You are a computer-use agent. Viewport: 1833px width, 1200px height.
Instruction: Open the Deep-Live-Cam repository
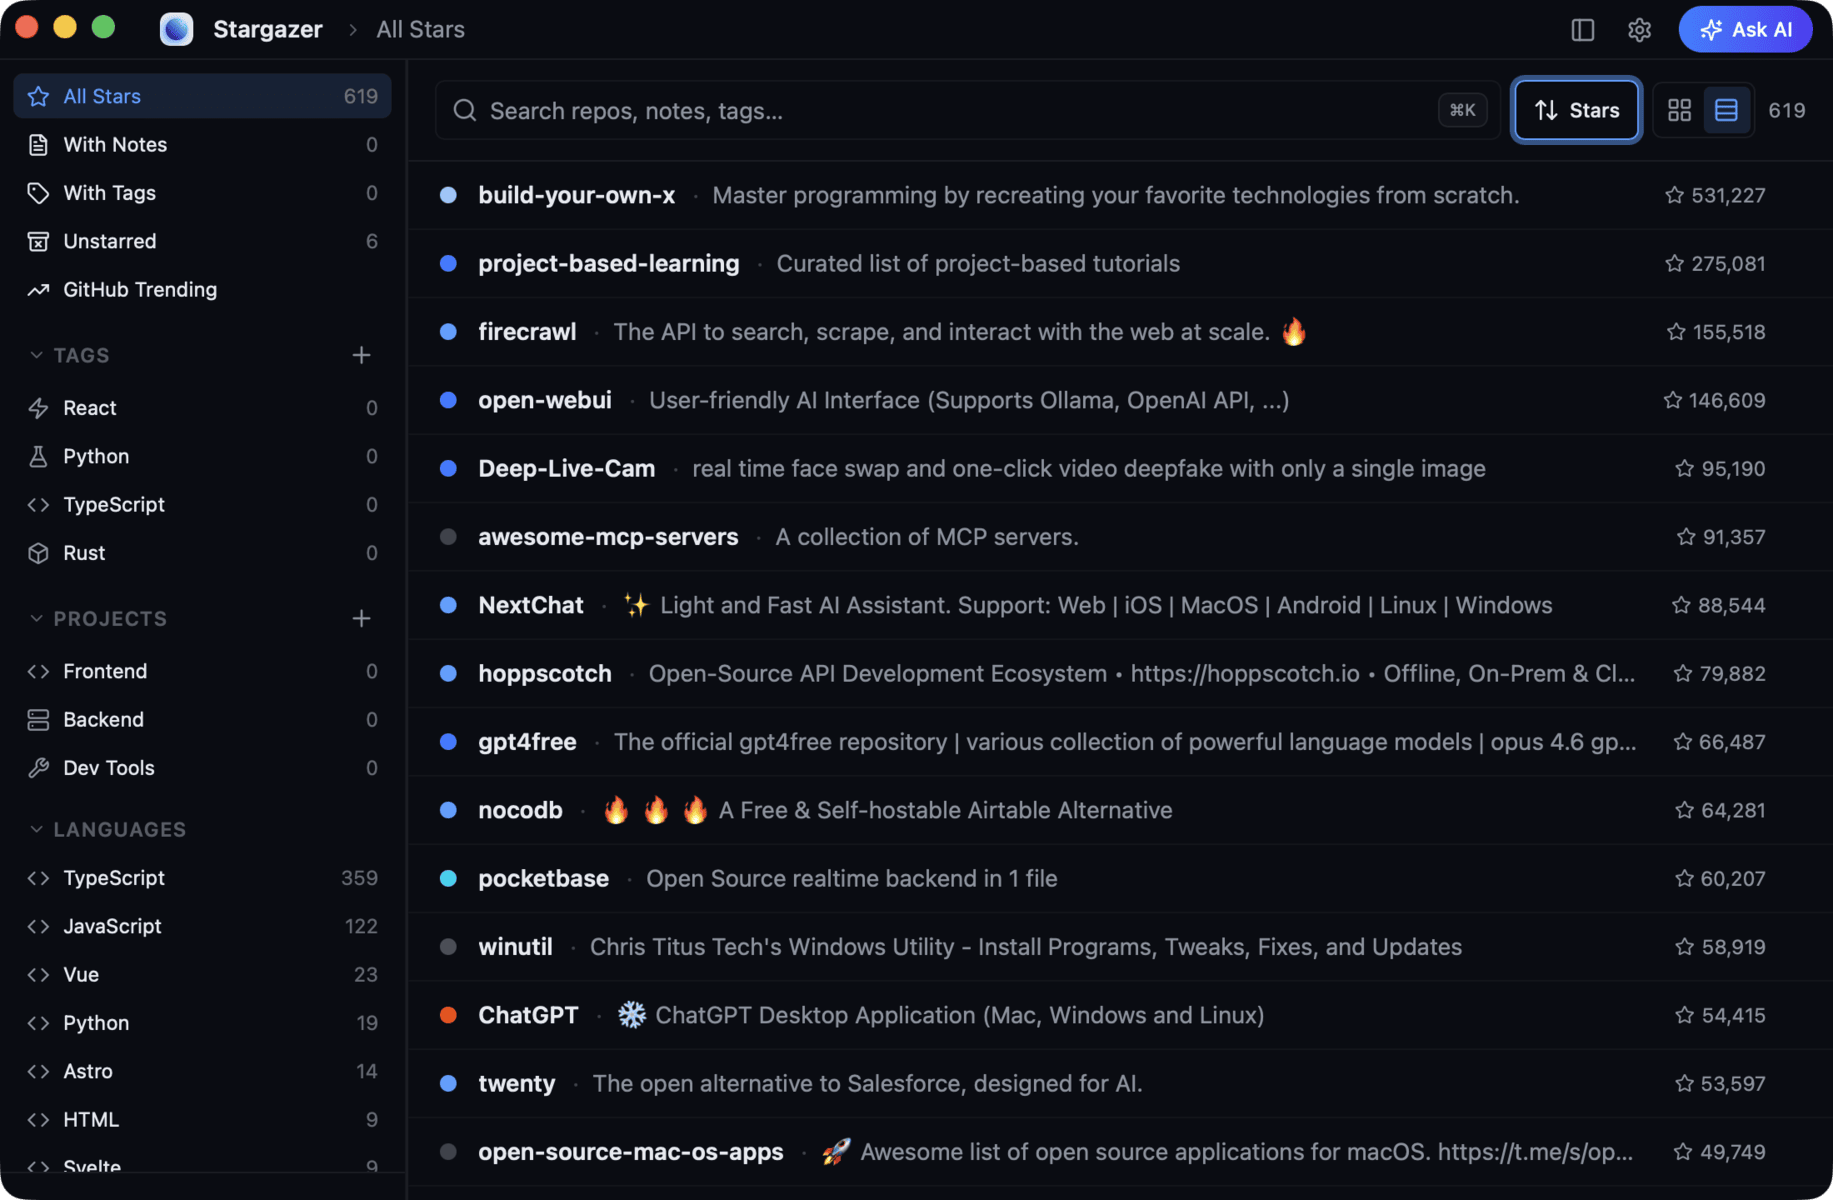1120,468
